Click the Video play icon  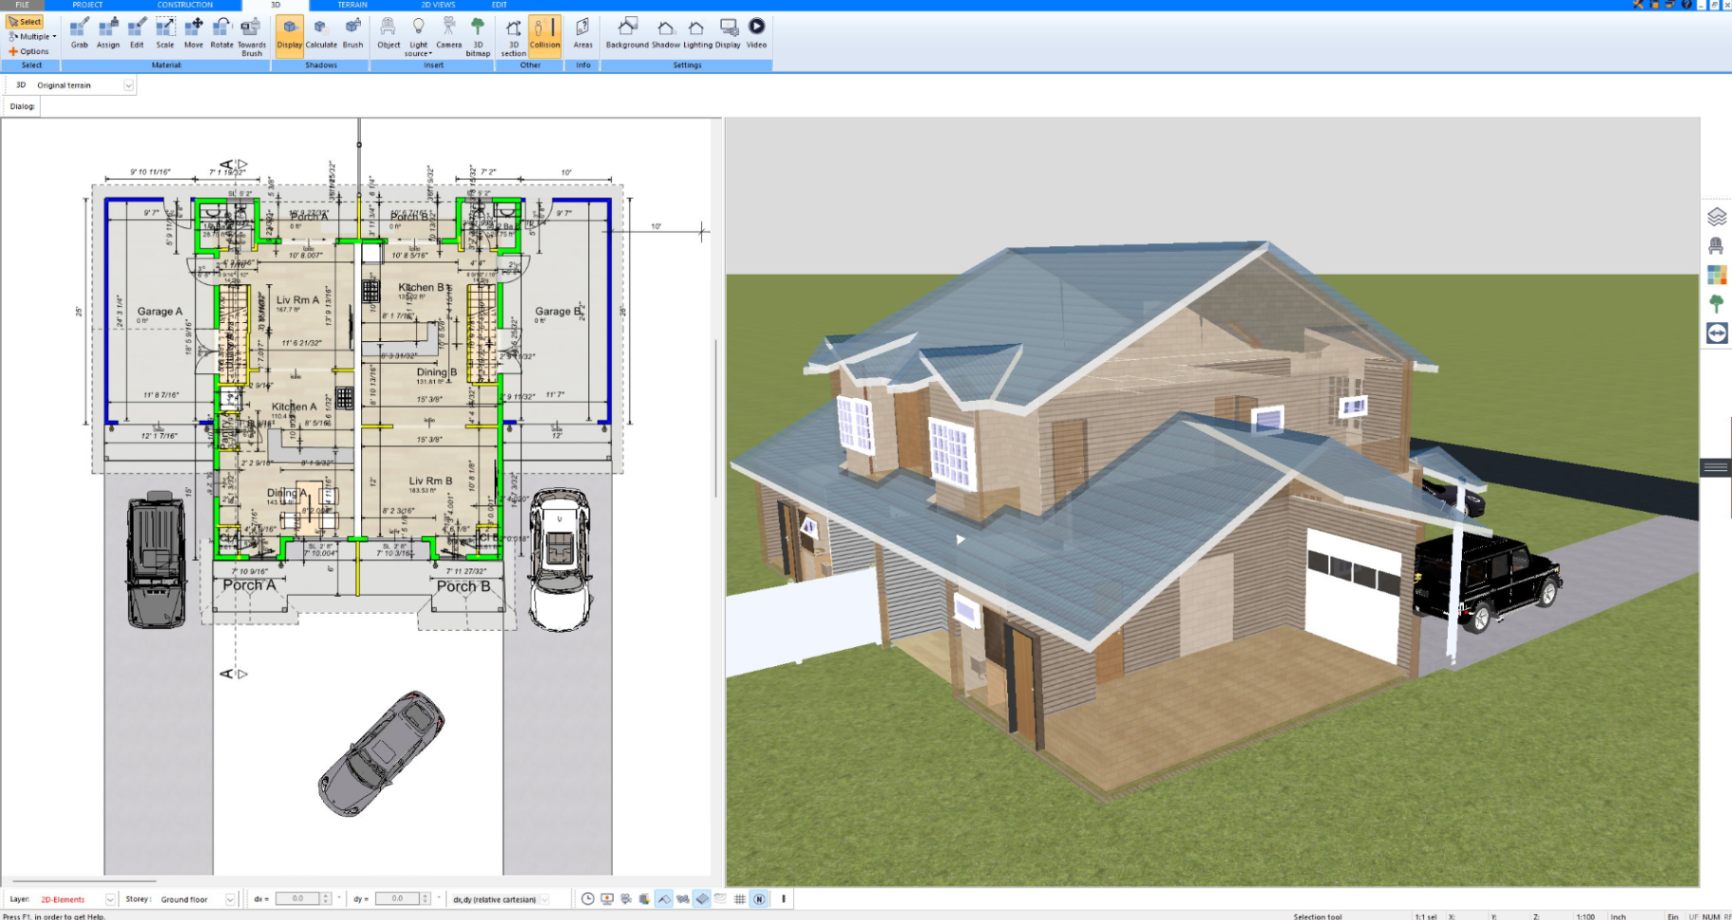(757, 32)
